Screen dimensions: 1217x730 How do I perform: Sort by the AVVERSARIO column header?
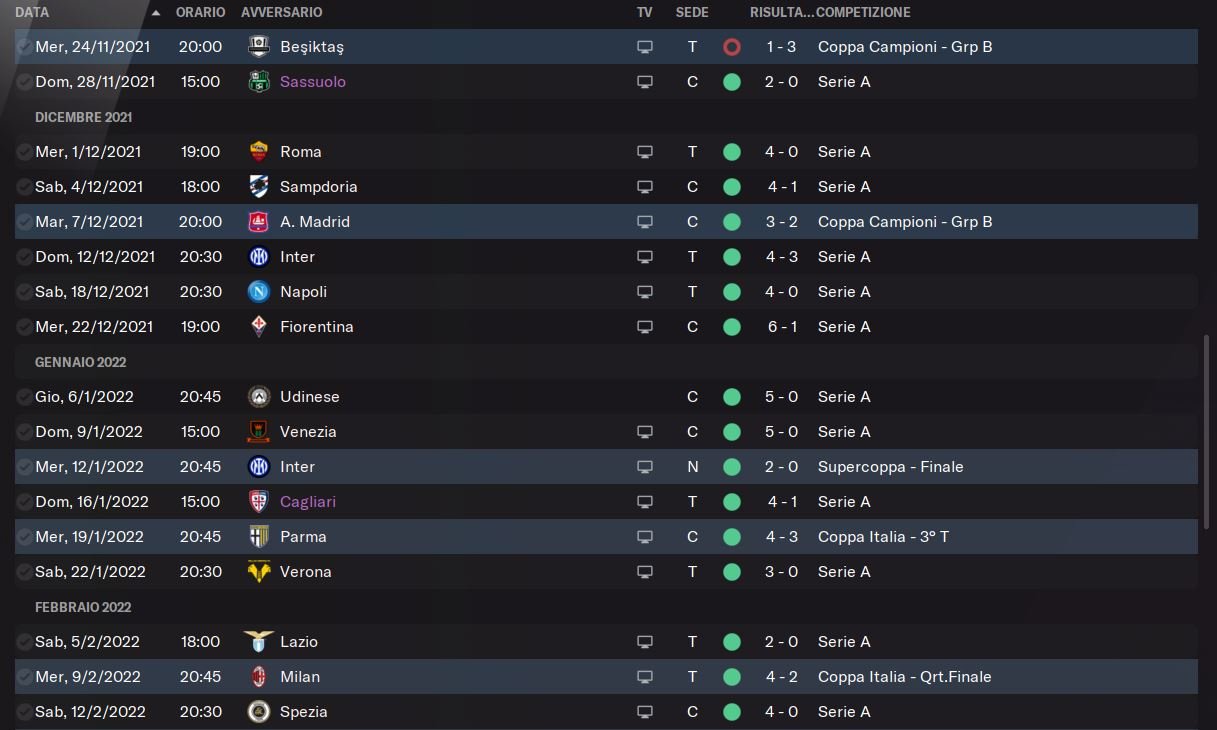[281, 13]
